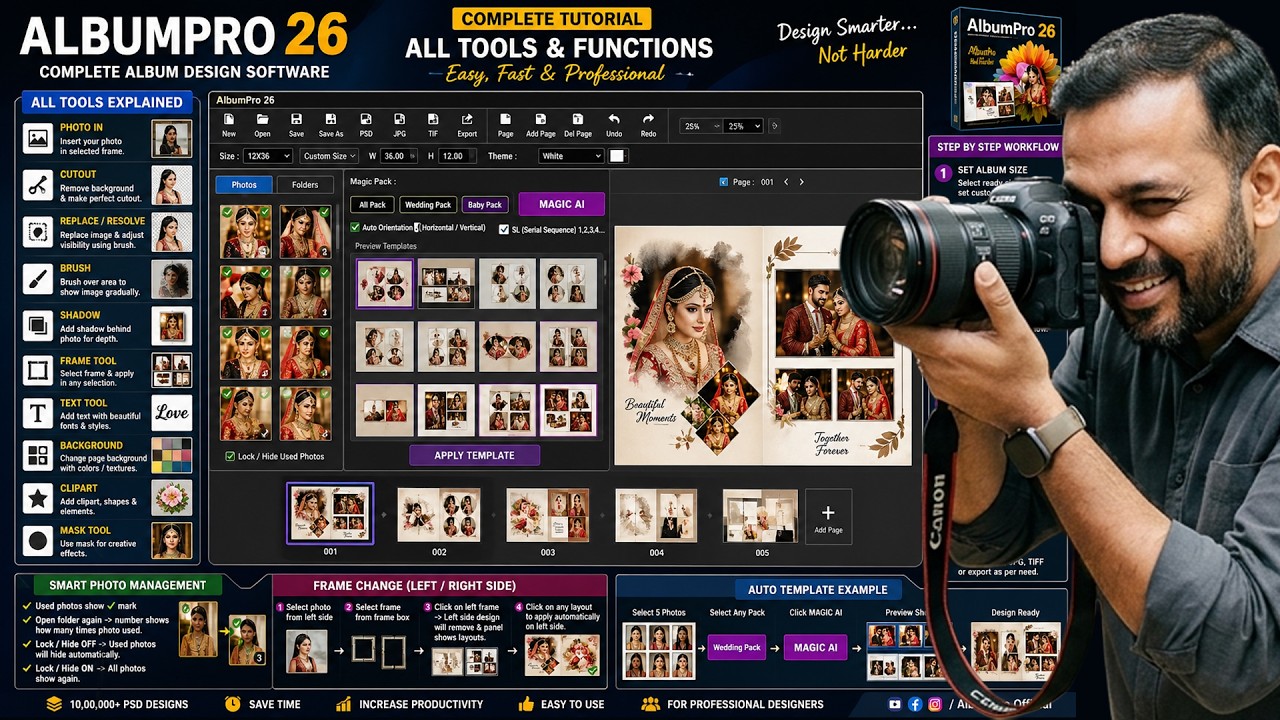
Task: Select page thumbnail 003 in strip
Action: pos(548,515)
